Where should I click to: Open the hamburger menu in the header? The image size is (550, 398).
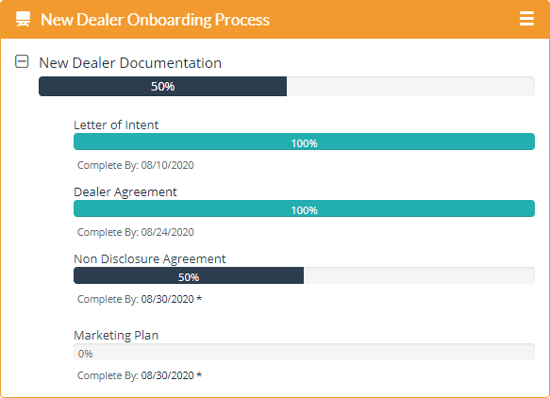click(x=526, y=19)
